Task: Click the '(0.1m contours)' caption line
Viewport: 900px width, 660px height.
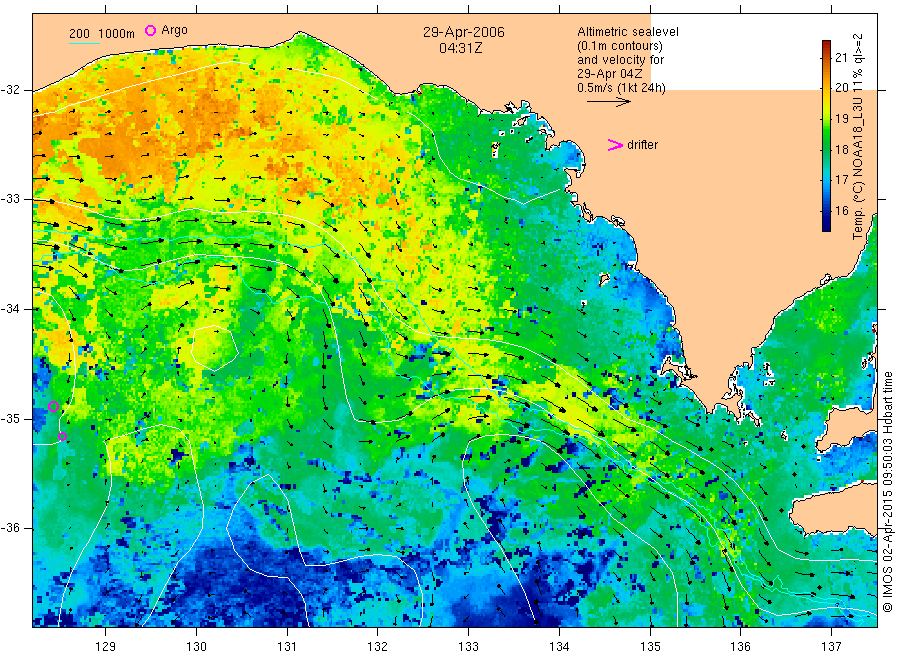Action: click(620, 46)
